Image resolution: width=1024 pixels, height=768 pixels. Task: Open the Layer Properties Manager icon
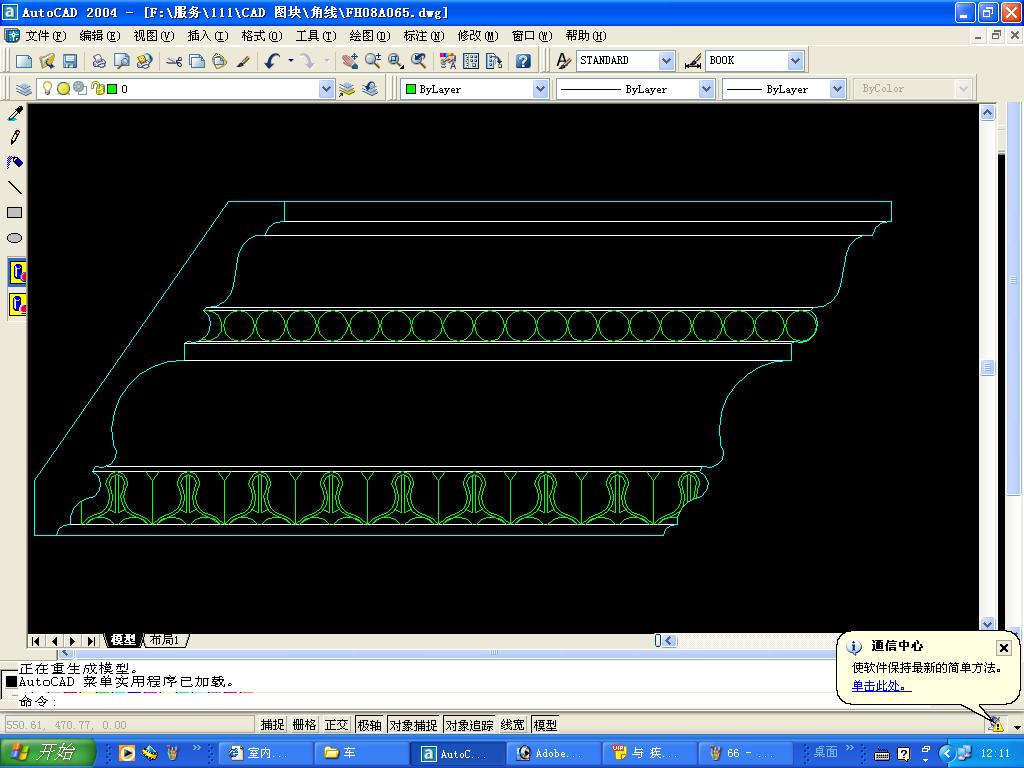[24, 89]
